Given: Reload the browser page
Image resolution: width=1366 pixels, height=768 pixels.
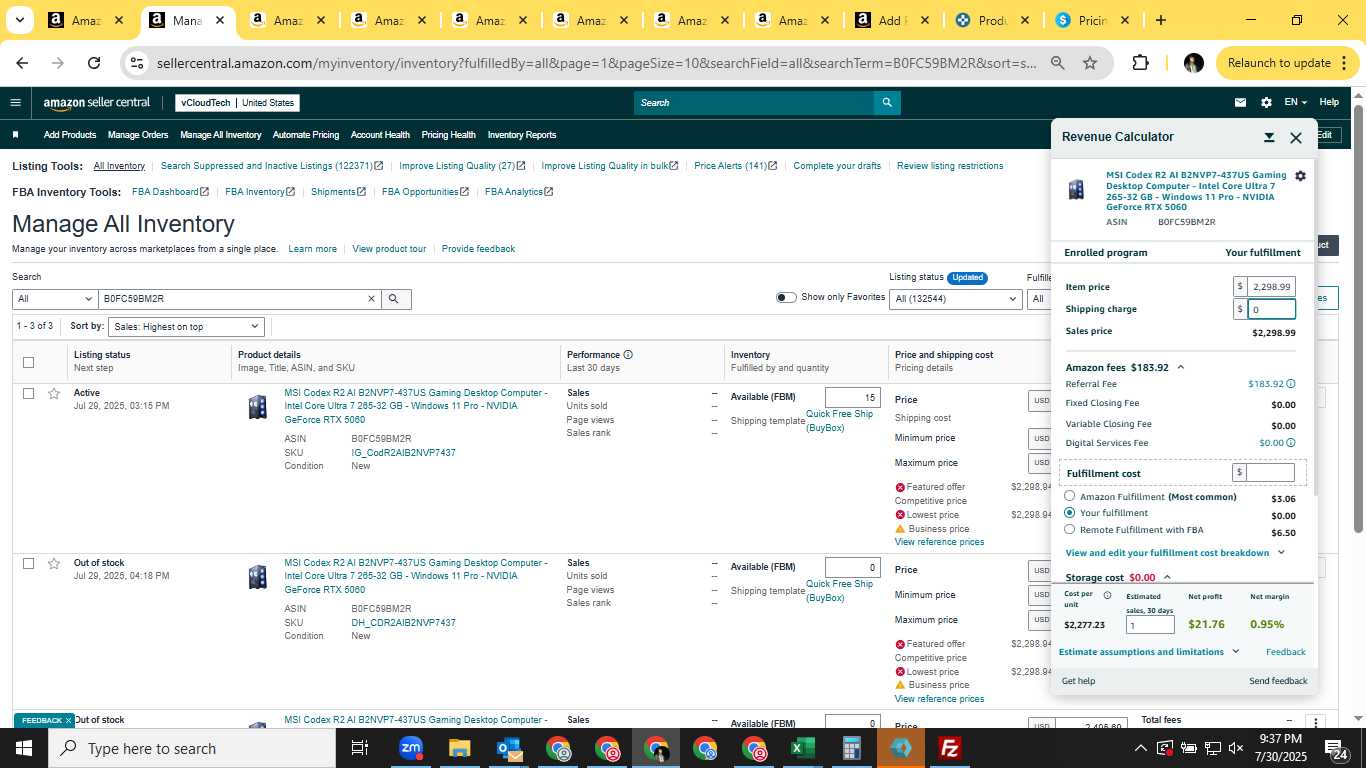Looking at the screenshot, I should click(94, 63).
